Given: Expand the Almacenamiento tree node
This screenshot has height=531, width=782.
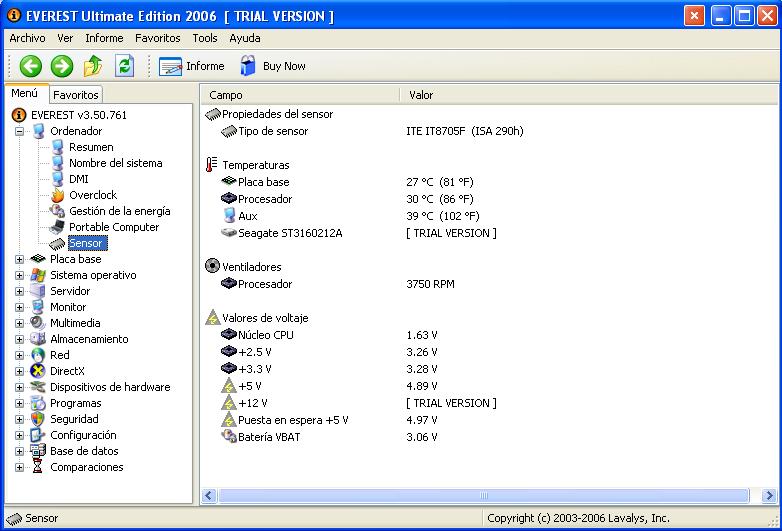Looking at the screenshot, I should click(x=19, y=339).
